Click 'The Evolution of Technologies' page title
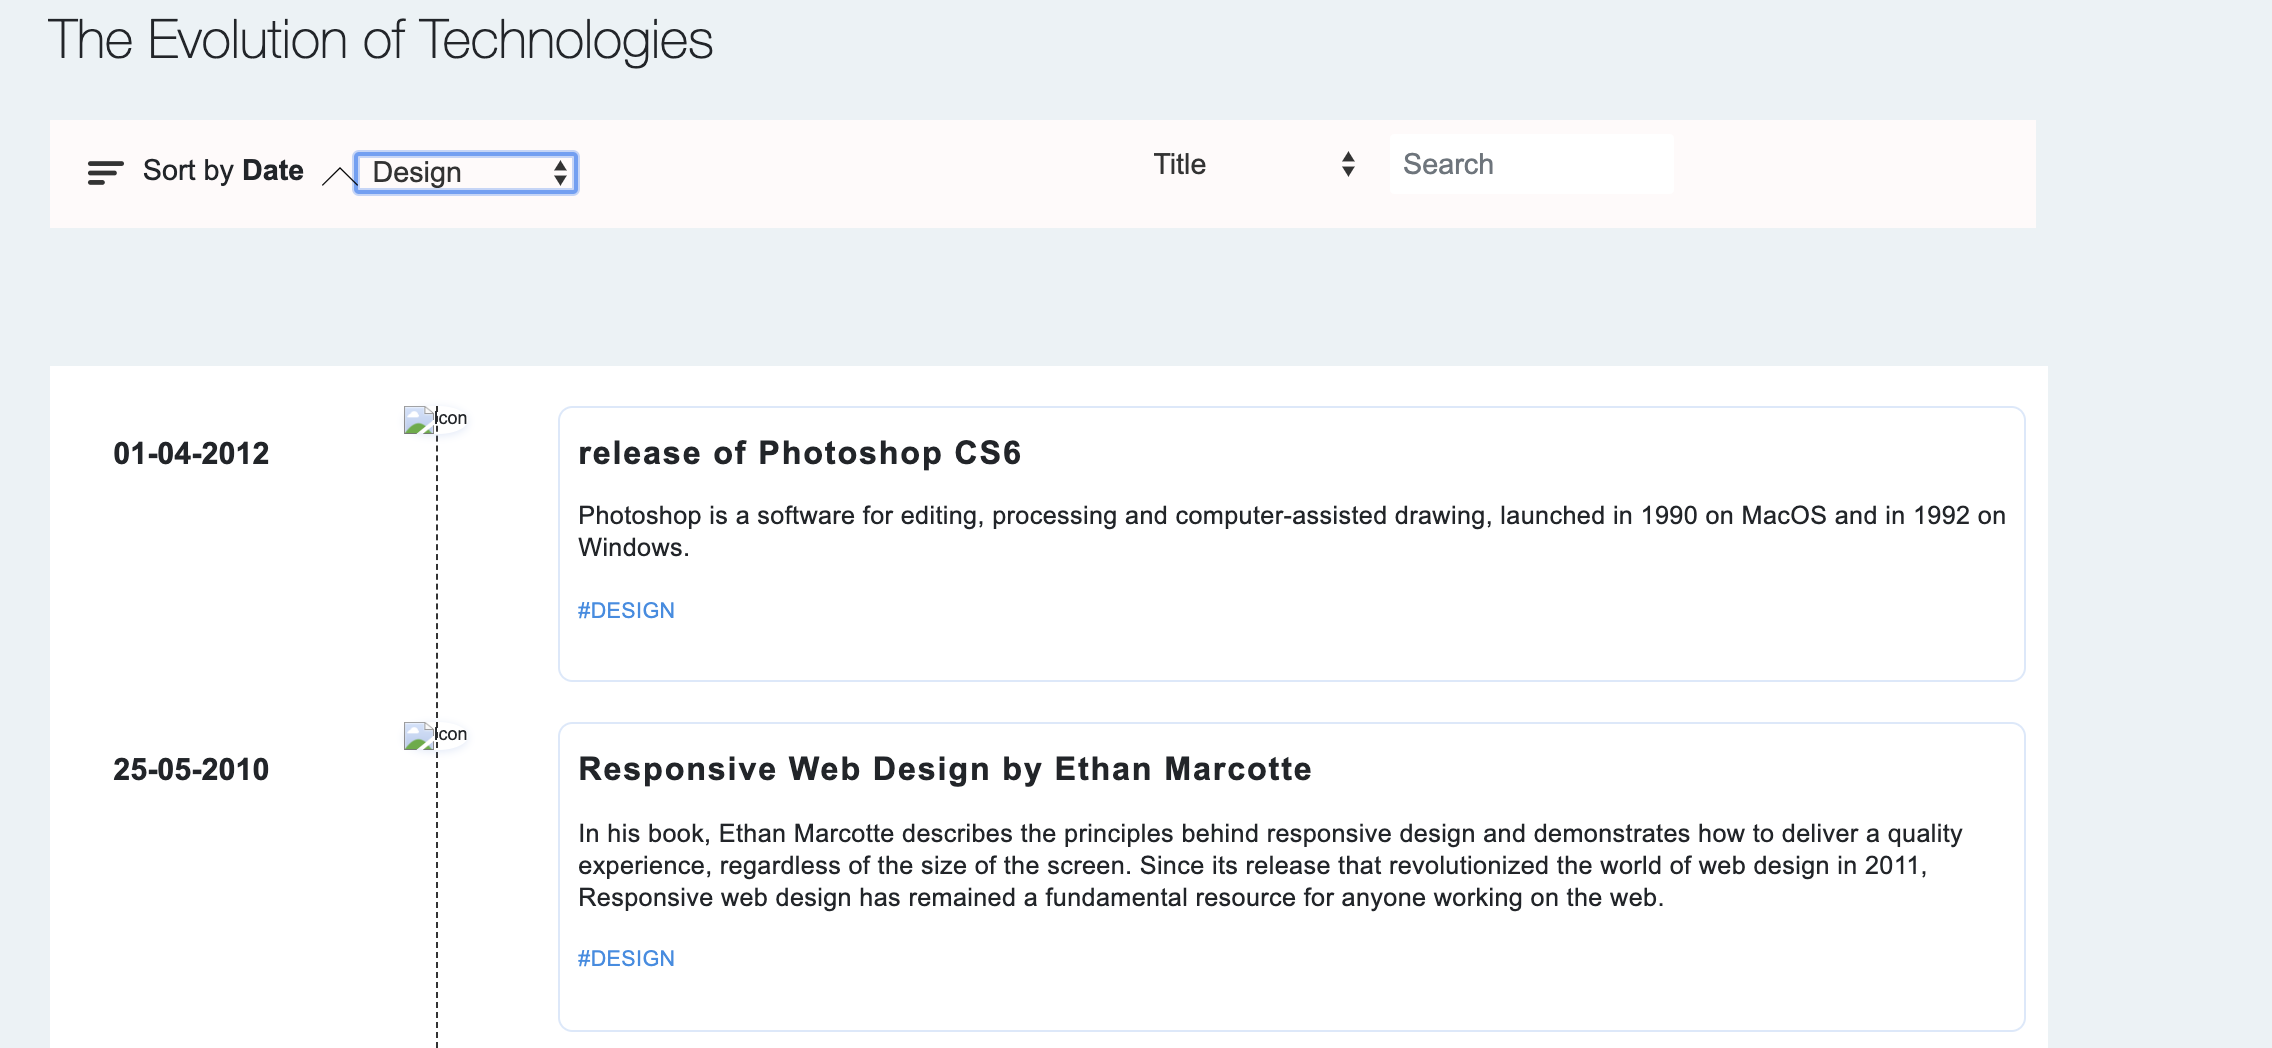The image size is (2272, 1048). (x=380, y=41)
